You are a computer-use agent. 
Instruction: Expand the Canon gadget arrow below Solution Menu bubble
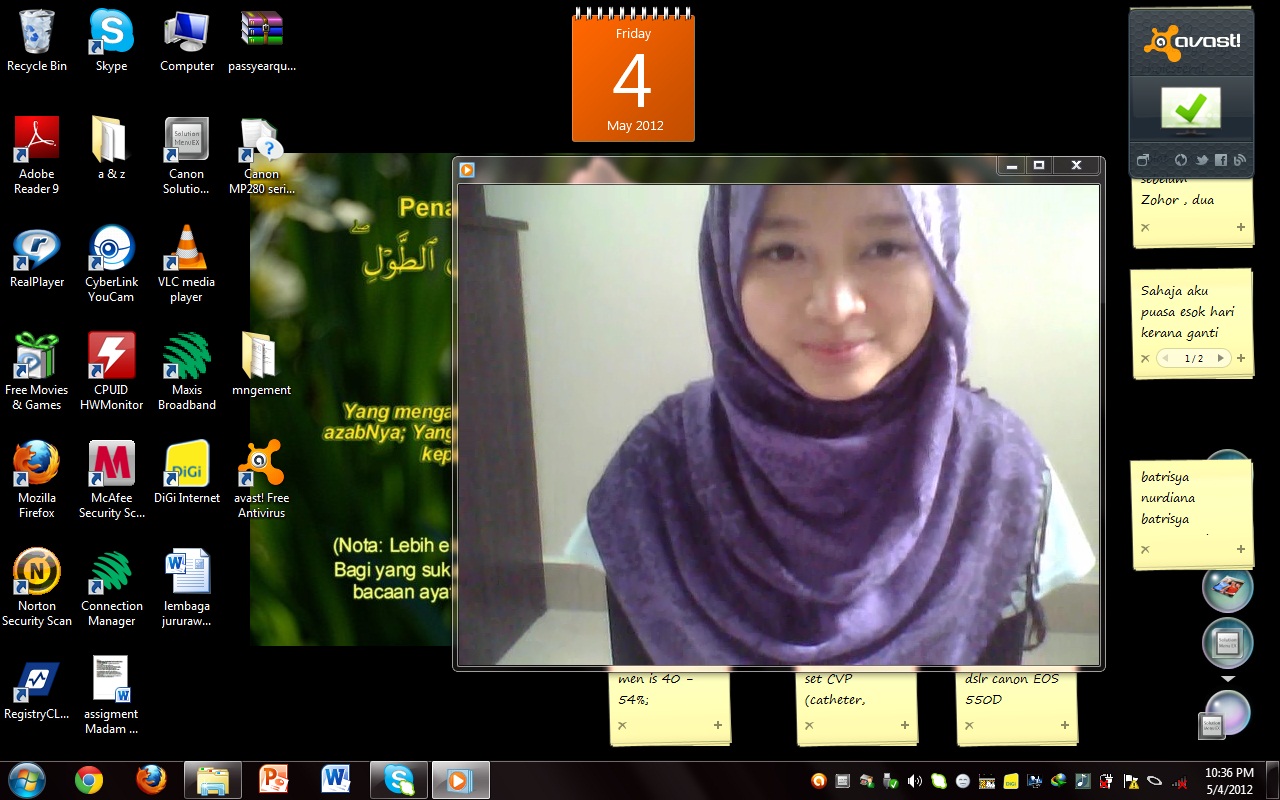click(x=1228, y=679)
